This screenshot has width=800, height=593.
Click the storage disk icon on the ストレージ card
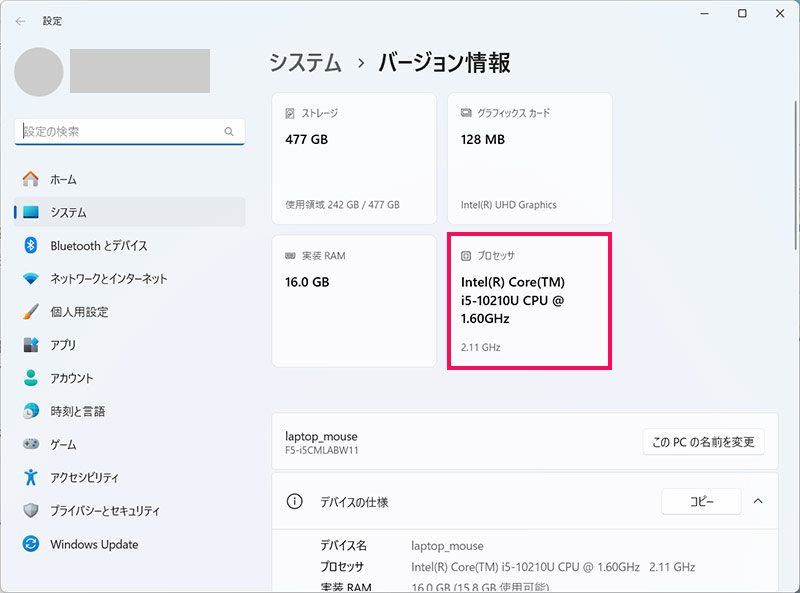coord(290,113)
